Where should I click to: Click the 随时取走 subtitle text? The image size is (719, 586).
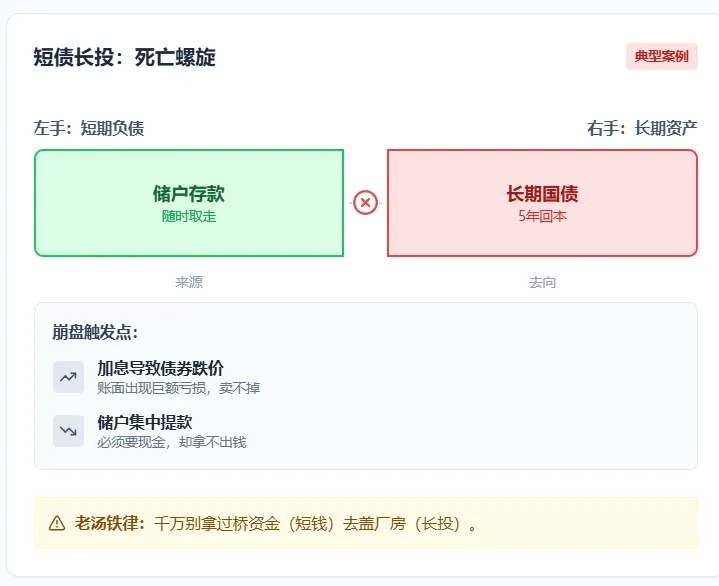[x=189, y=216]
